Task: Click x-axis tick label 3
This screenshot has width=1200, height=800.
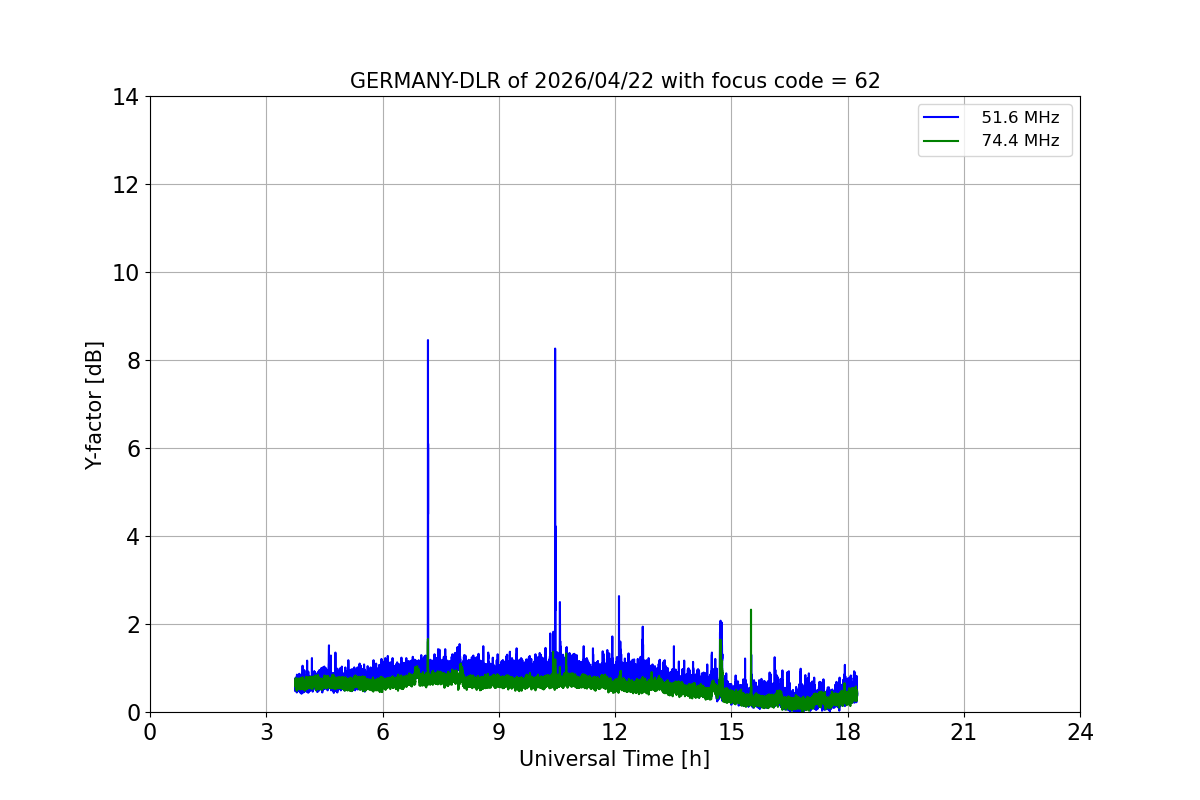Action: [x=266, y=732]
